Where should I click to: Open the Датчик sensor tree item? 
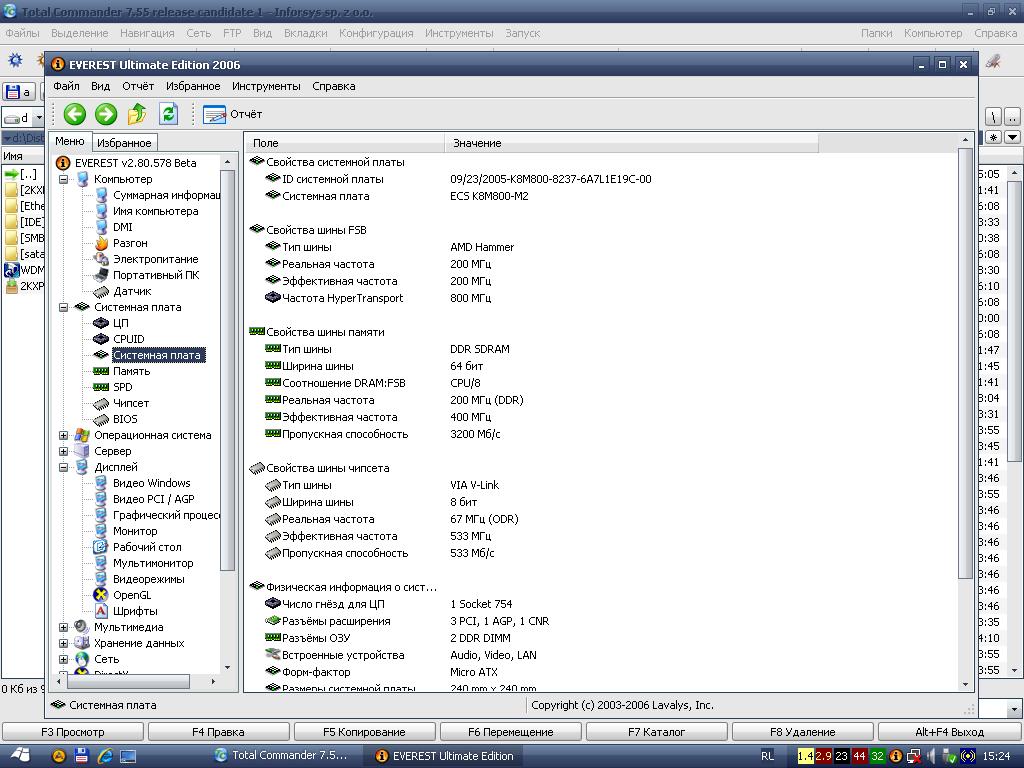click(132, 291)
